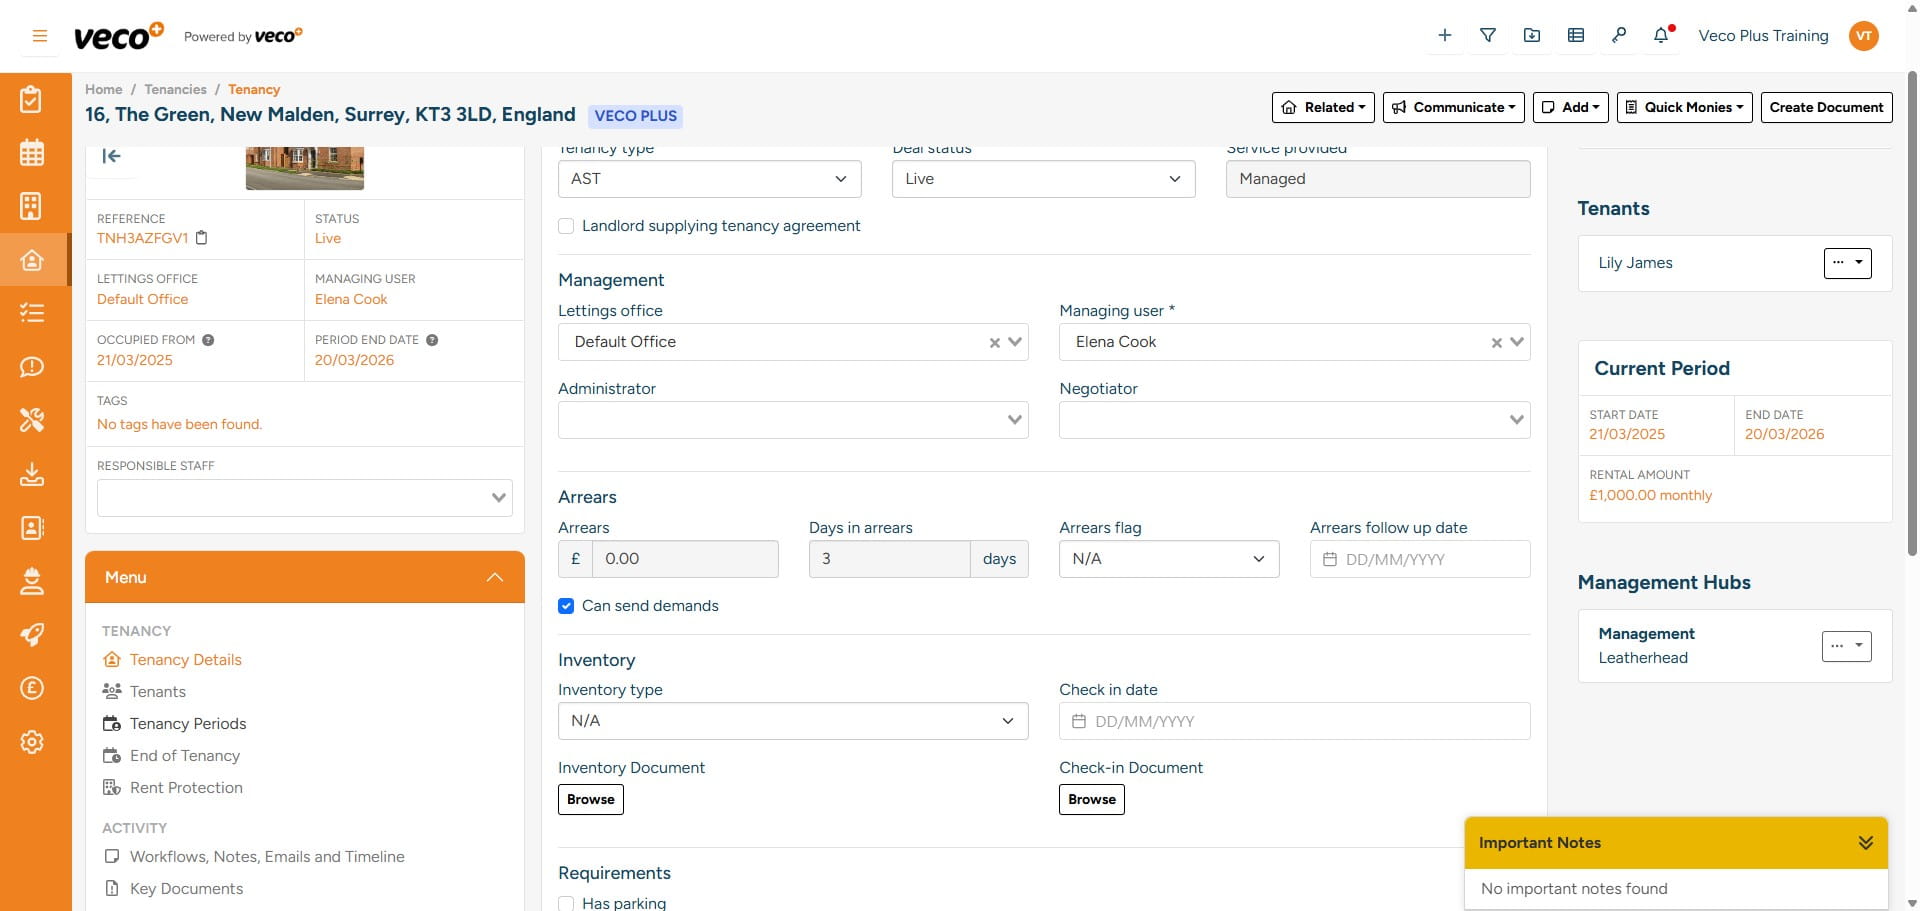Screen dimensions: 1920x911
Task: Copy the tenancy reference with clipboard icon
Action: [201, 238]
